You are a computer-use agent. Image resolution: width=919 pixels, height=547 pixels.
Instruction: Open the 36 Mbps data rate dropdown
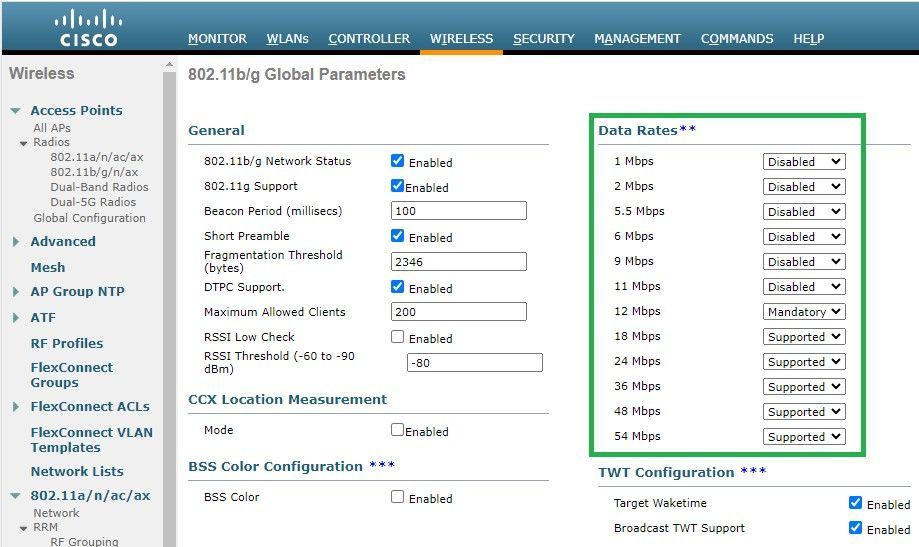point(804,387)
